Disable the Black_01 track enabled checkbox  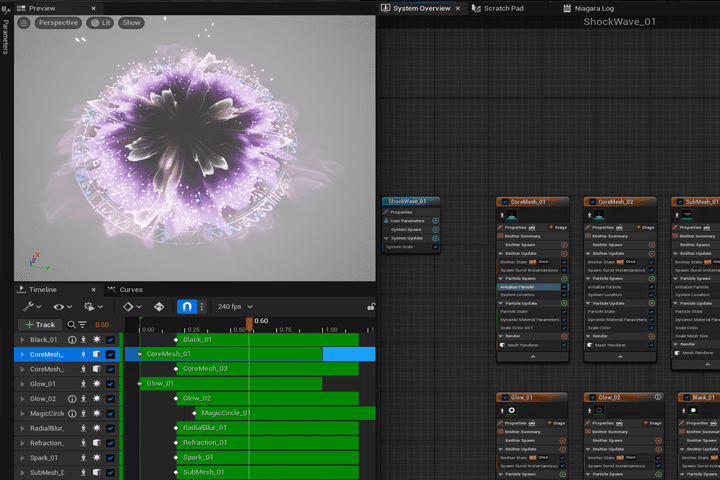[x=111, y=340]
